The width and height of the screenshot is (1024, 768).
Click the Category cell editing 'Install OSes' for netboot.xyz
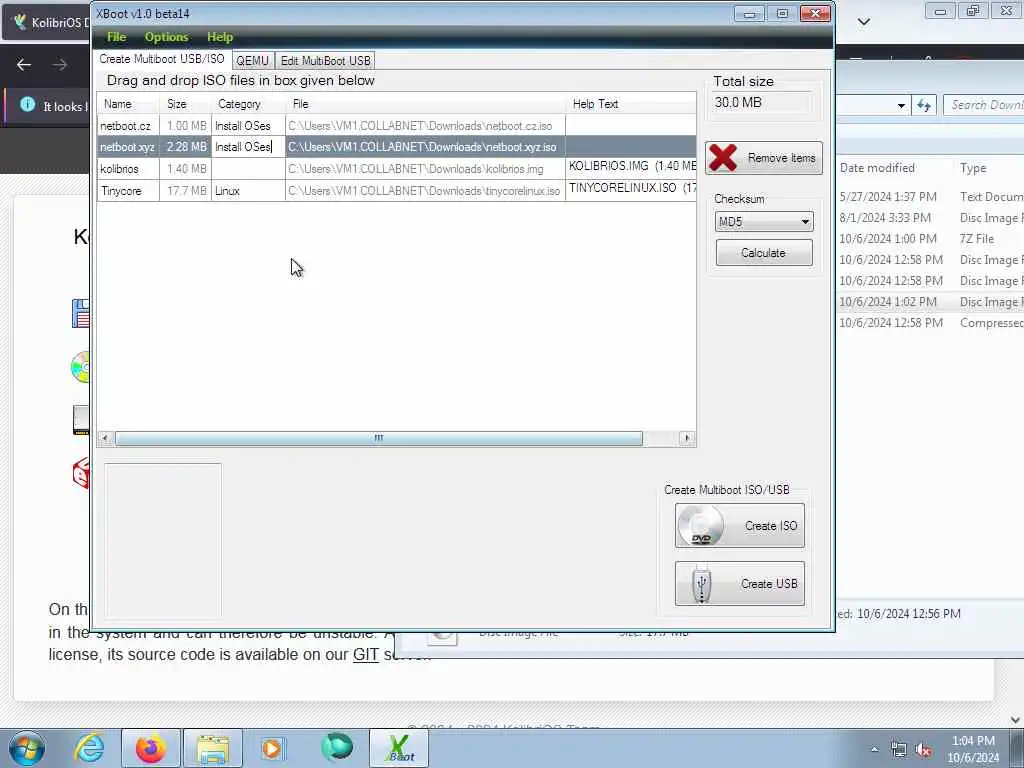(x=248, y=147)
